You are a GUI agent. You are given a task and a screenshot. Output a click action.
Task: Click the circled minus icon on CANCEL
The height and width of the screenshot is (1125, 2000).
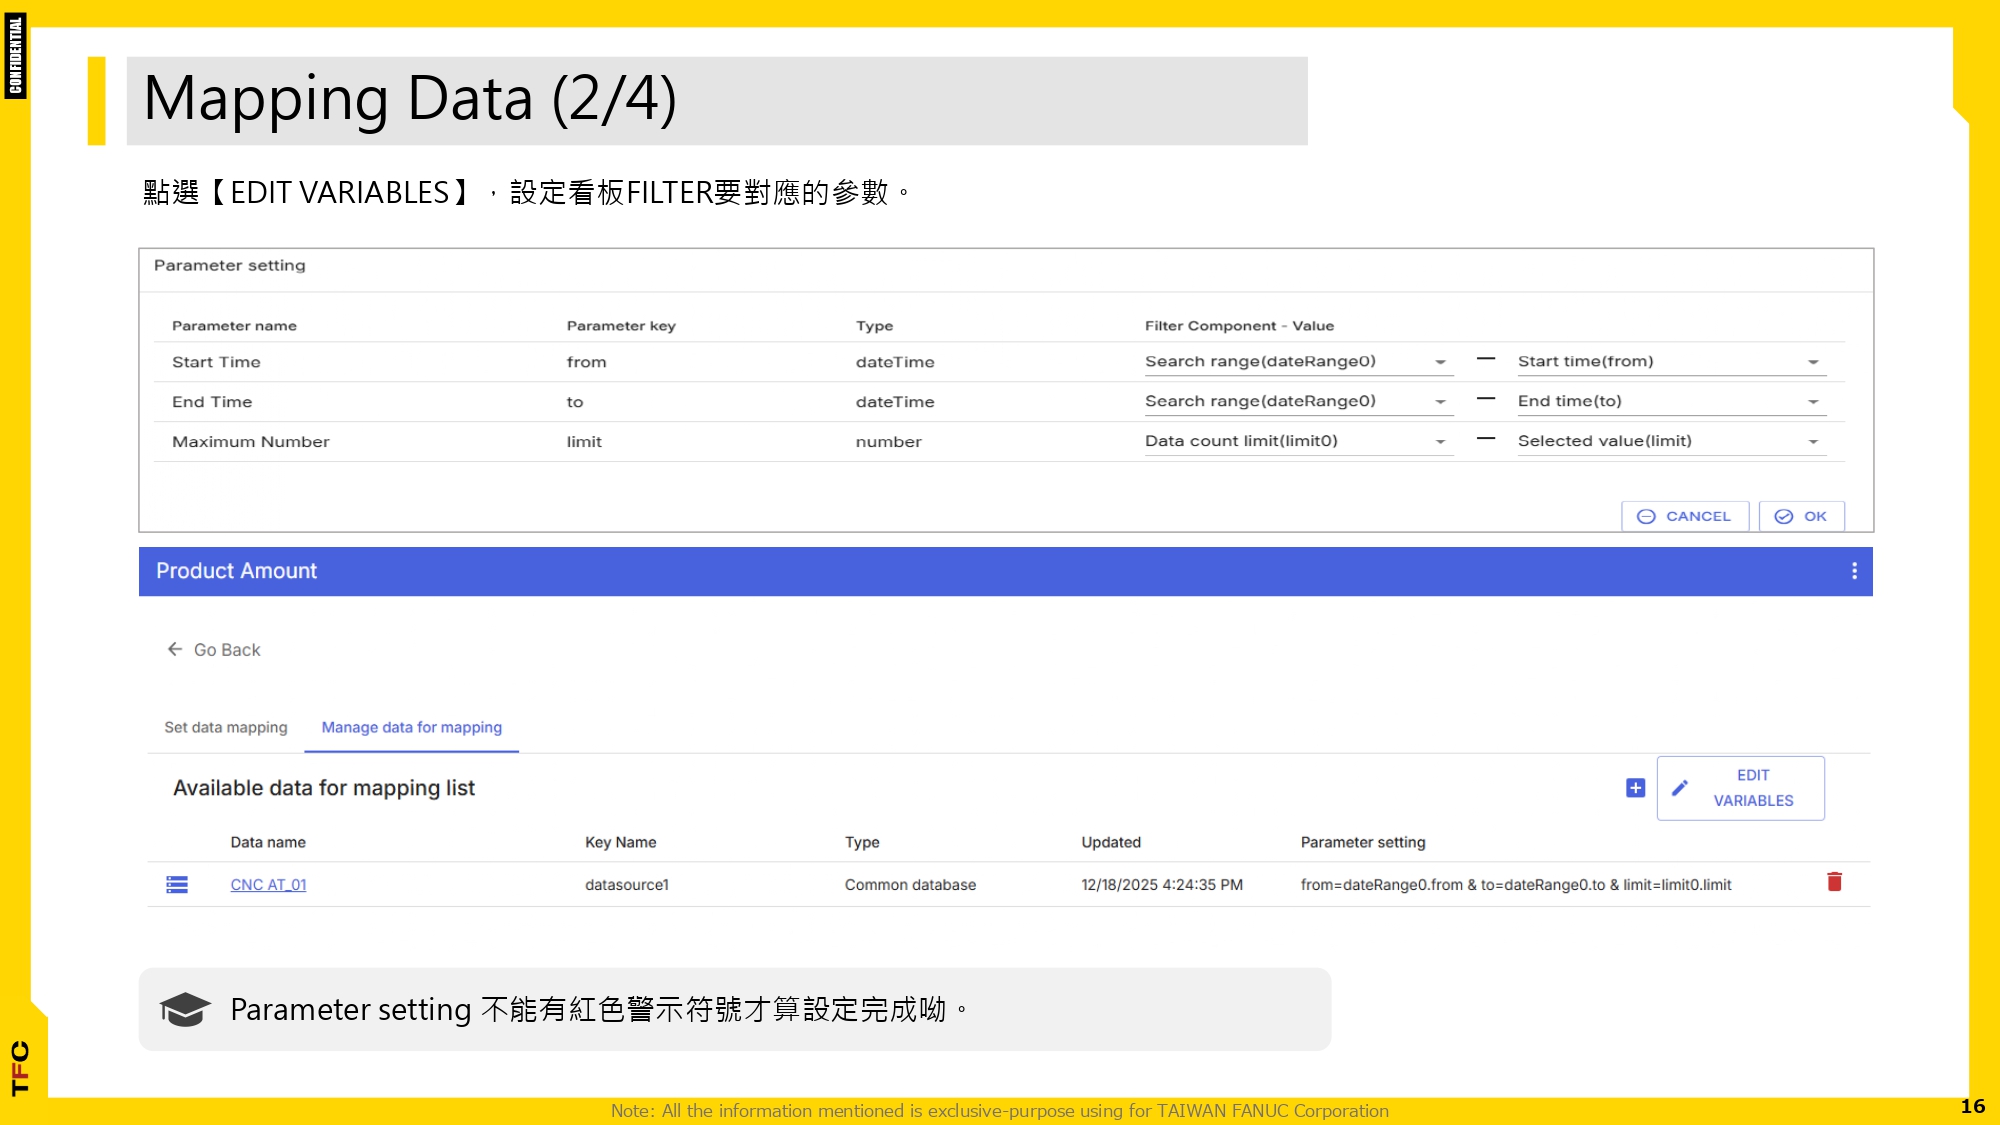click(1646, 516)
